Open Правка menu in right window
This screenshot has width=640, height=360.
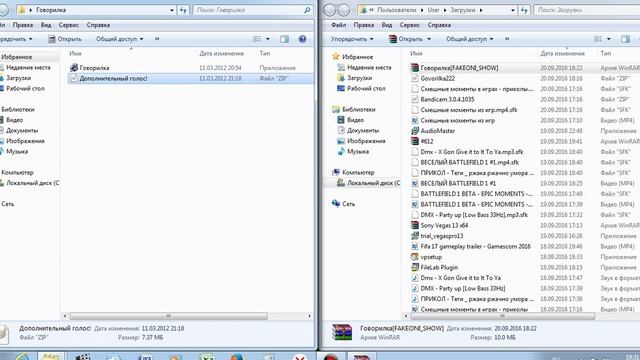click(x=364, y=25)
